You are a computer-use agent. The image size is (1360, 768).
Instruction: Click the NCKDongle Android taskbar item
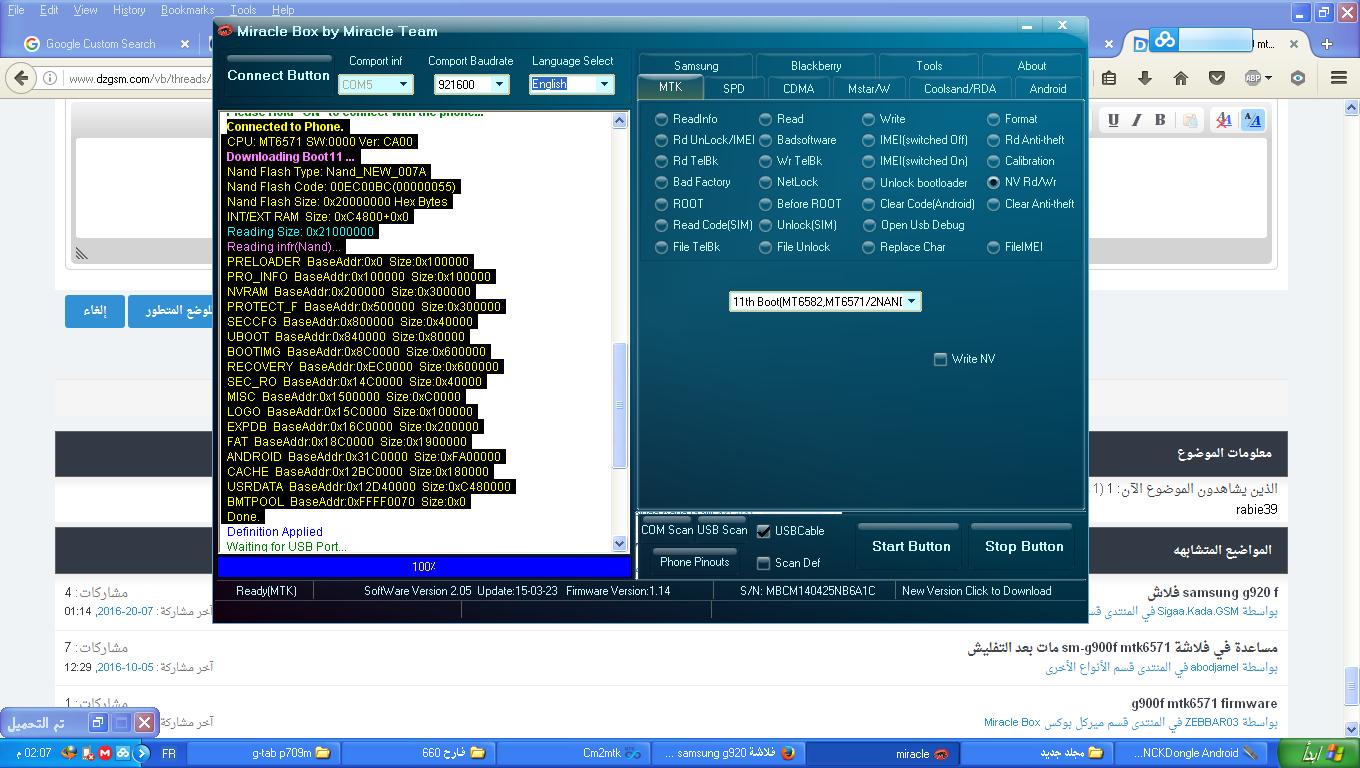point(1191,753)
